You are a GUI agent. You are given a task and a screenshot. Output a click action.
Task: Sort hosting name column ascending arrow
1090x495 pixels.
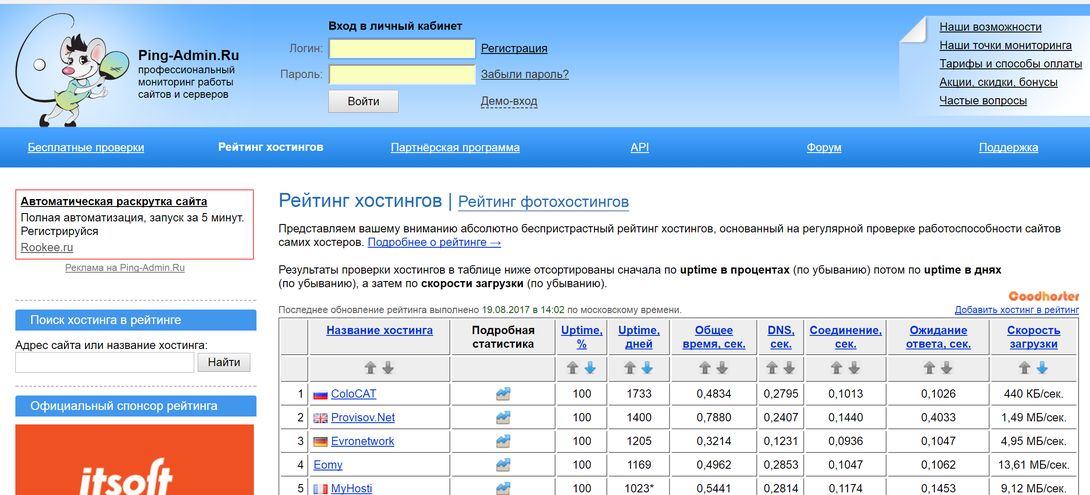tap(373, 368)
